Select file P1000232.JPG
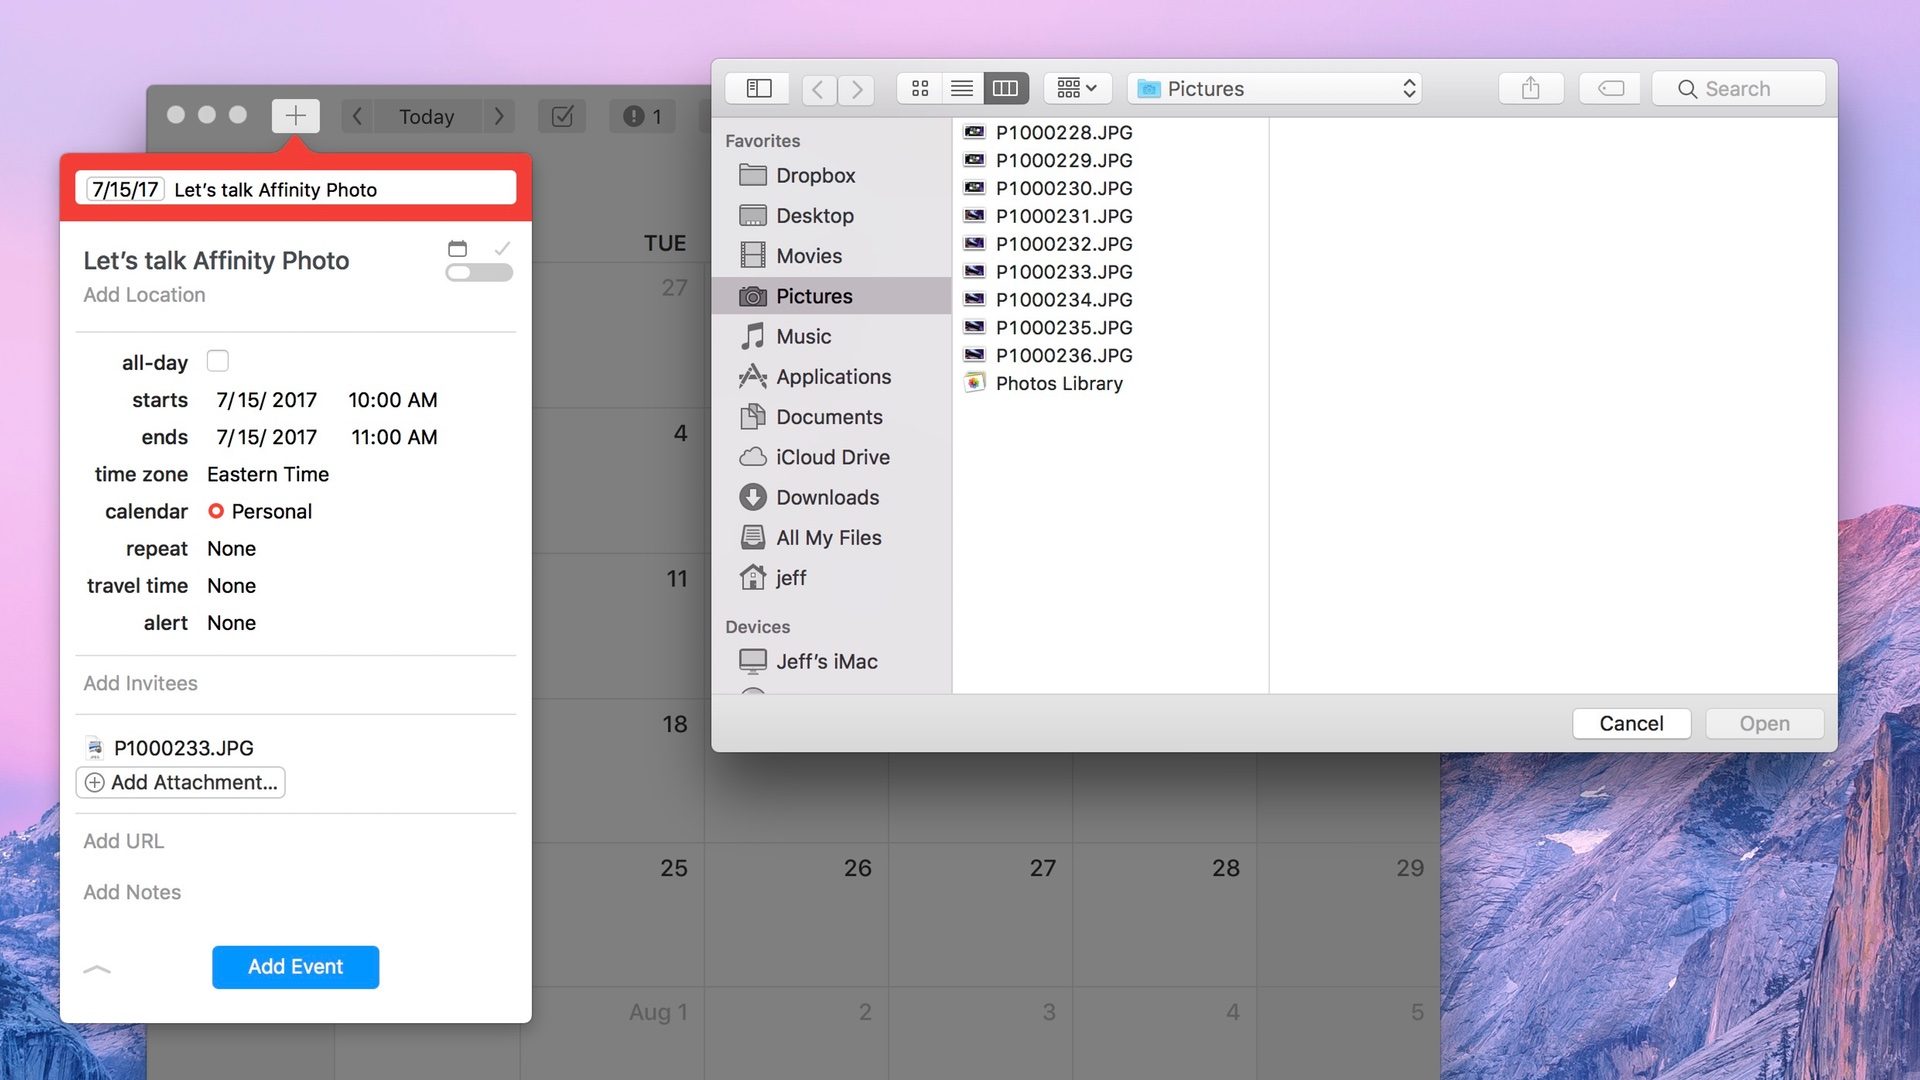Image resolution: width=1920 pixels, height=1080 pixels. [1110, 244]
